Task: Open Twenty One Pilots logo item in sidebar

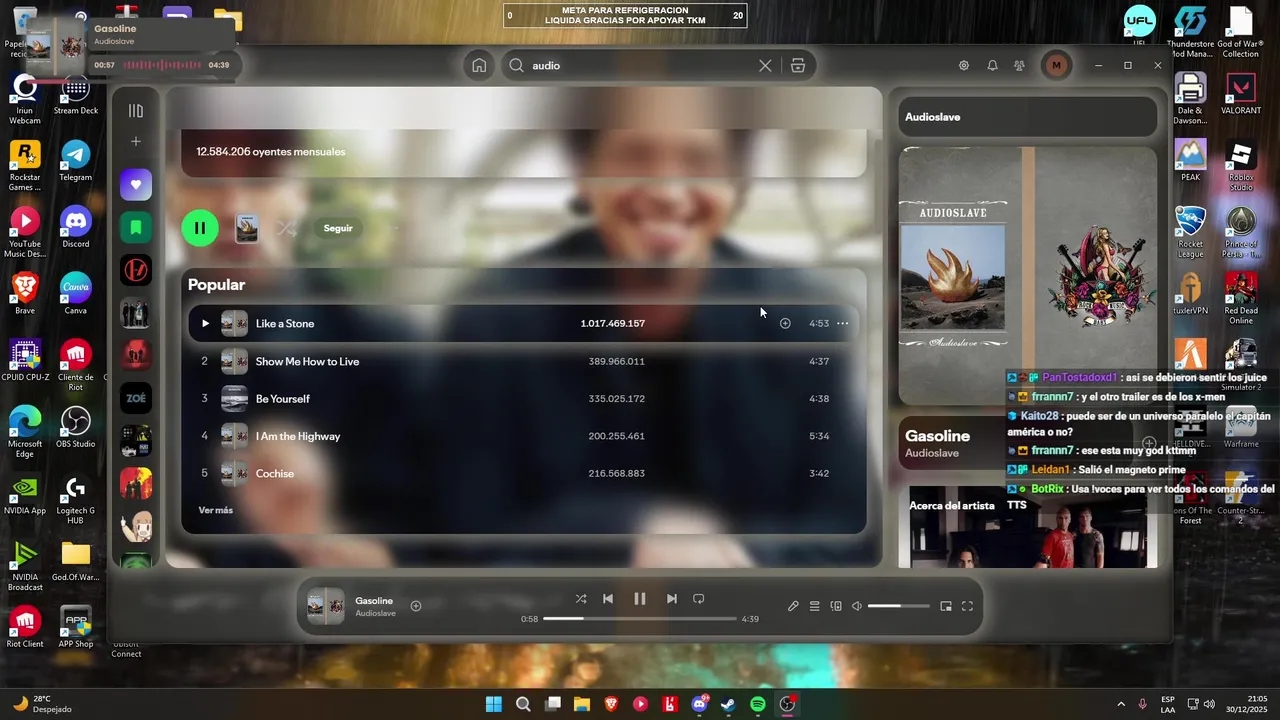Action: [136, 270]
